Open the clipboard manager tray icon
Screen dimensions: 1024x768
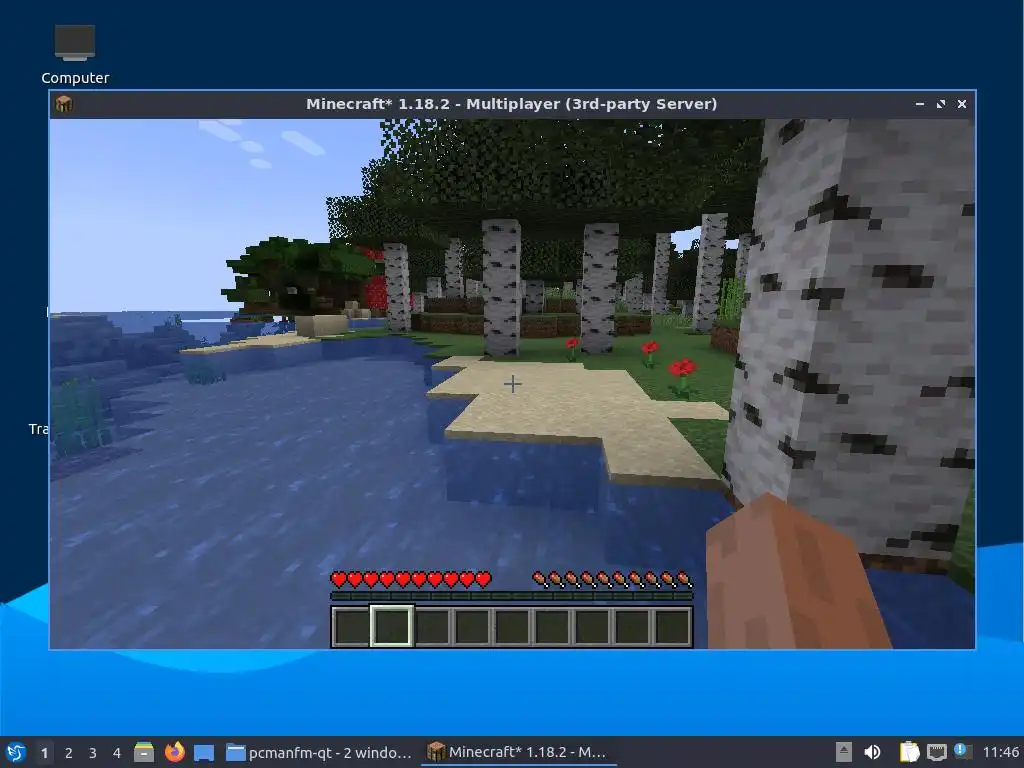pos(909,752)
